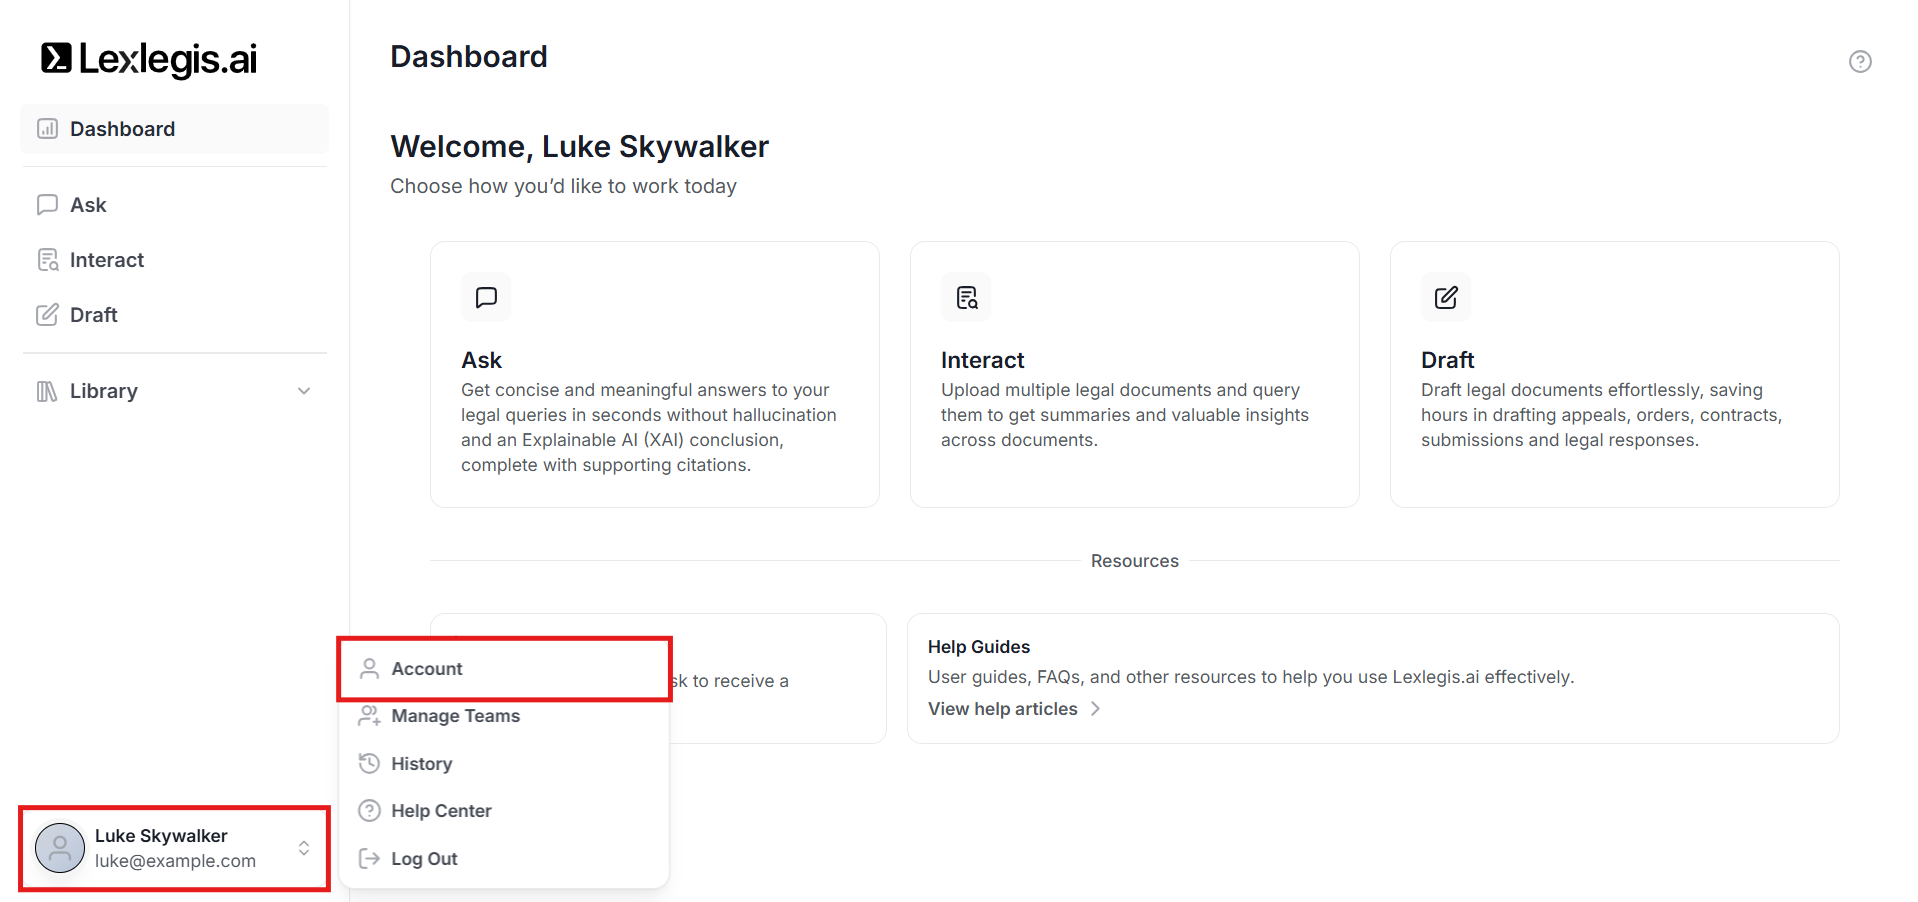
Task: Select Log Out from the menu
Action: [424, 859]
